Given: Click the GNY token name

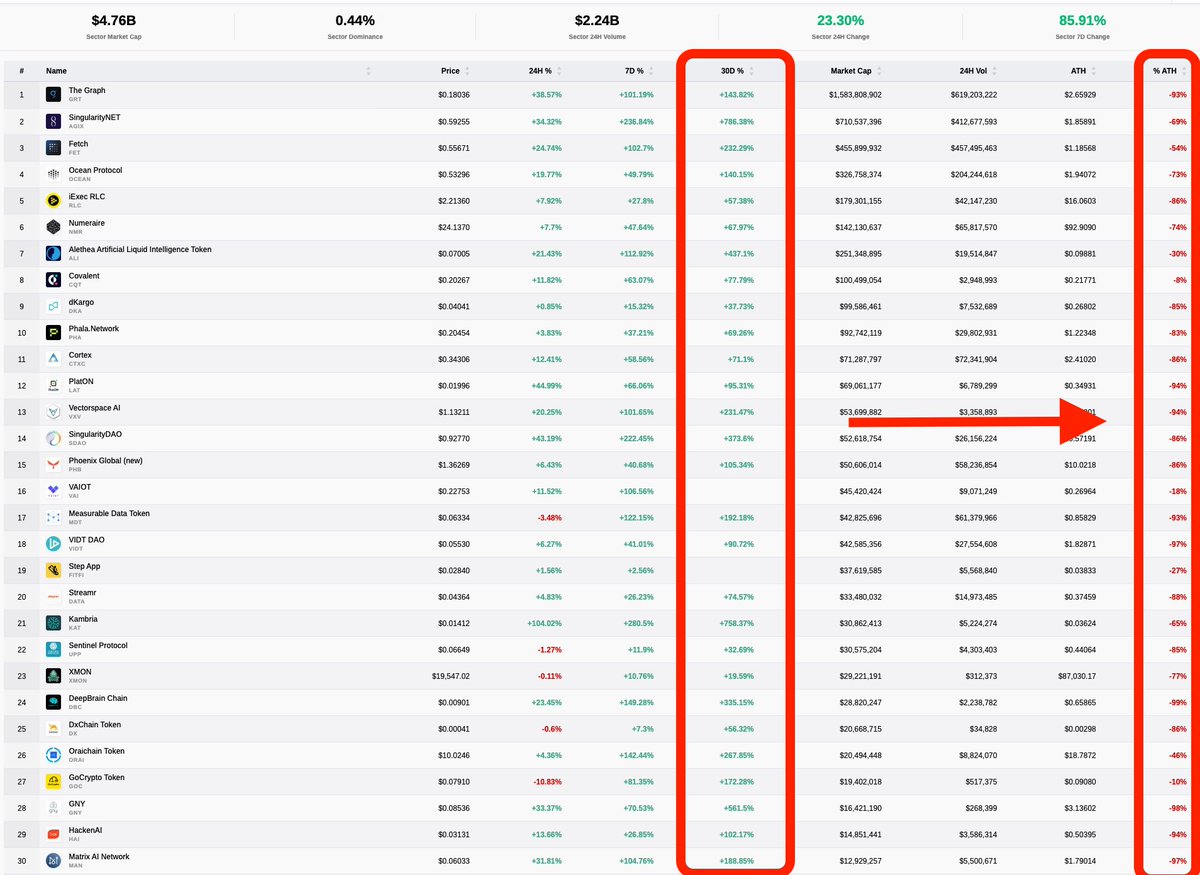Looking at the screenshot, I should 76,804.
